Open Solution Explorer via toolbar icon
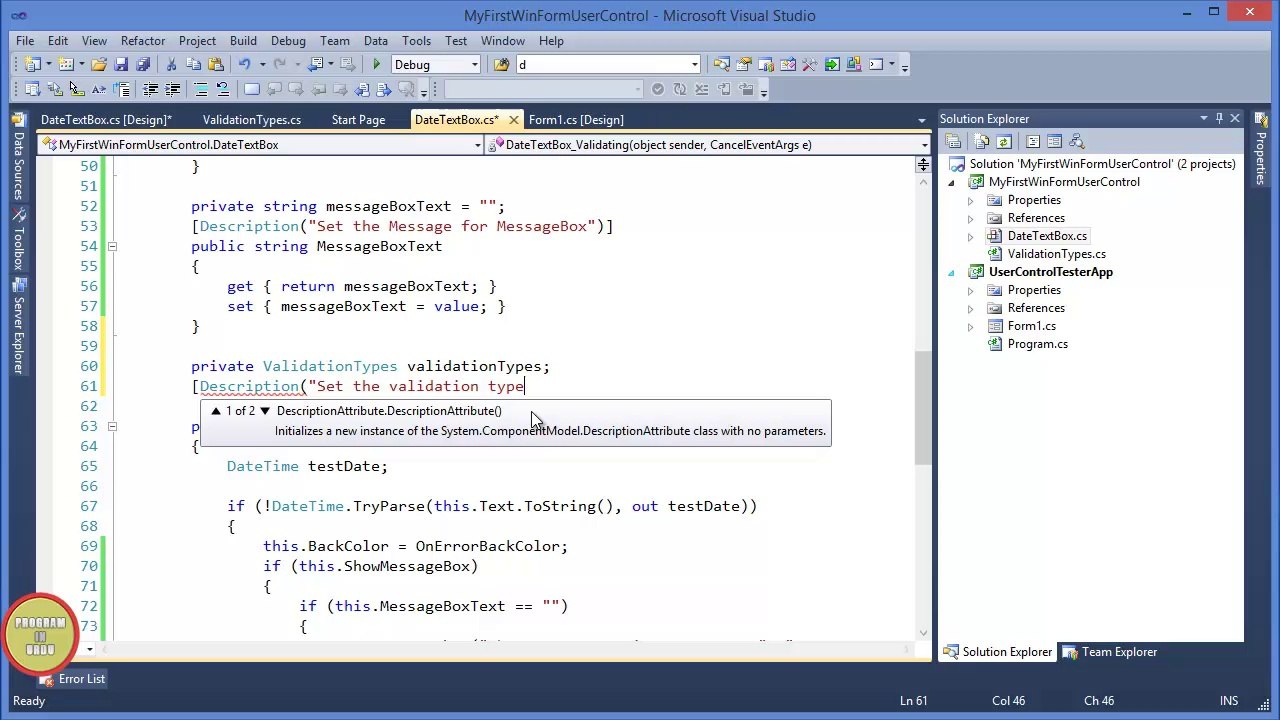 tap(721, 65)
